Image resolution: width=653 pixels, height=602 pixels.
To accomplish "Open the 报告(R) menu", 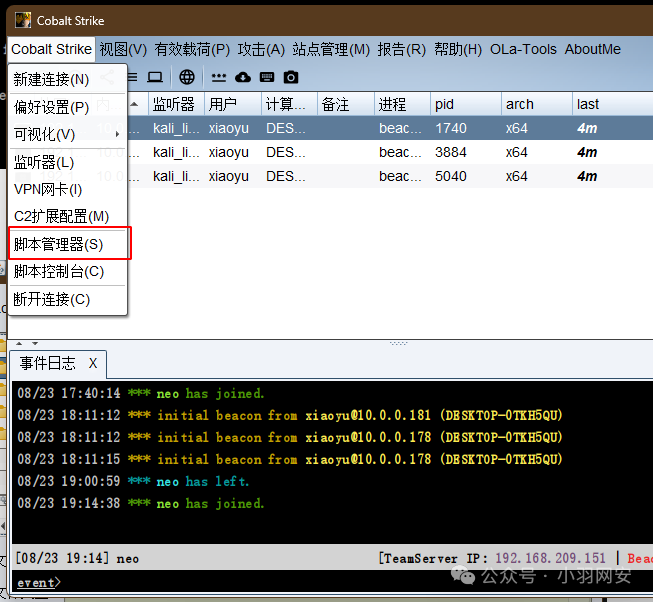I will click(401, 50).
